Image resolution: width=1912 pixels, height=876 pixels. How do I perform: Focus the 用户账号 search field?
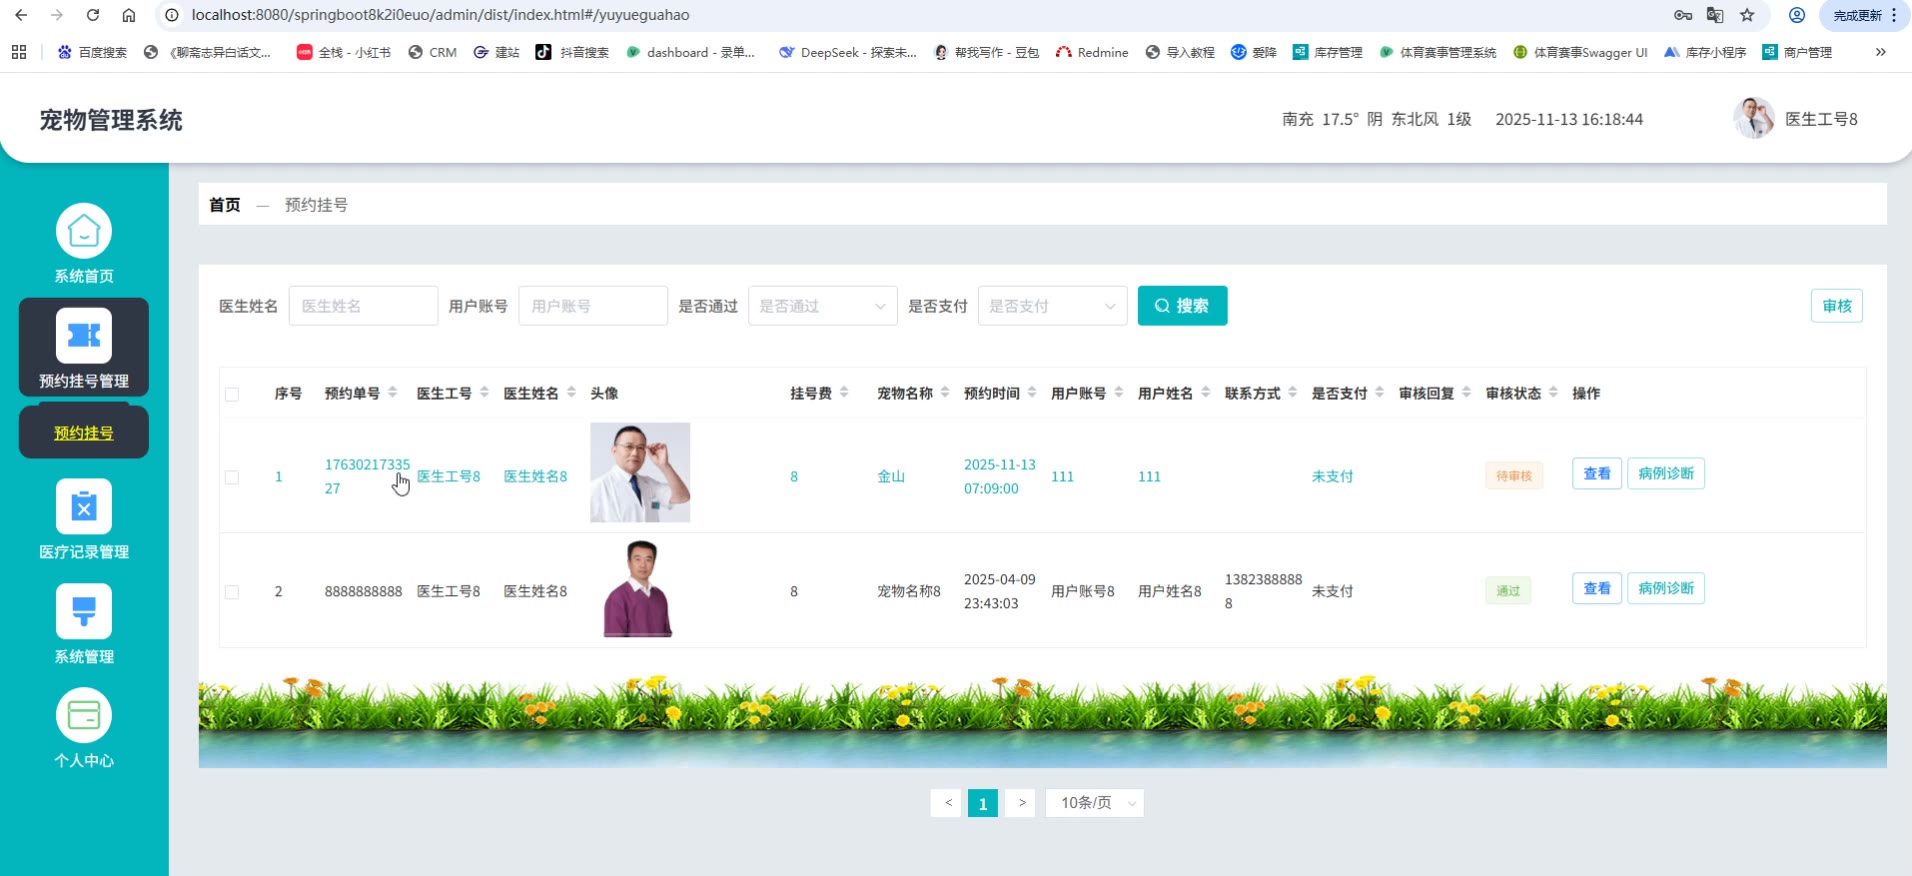[x=593, y=306]
